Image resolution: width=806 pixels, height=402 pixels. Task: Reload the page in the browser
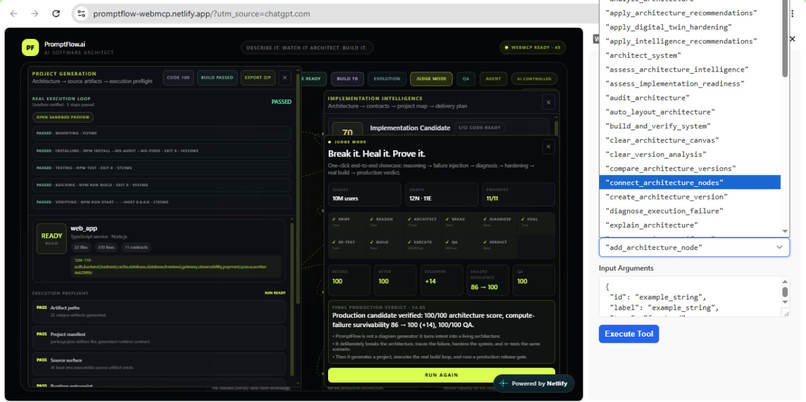(56, 14)
